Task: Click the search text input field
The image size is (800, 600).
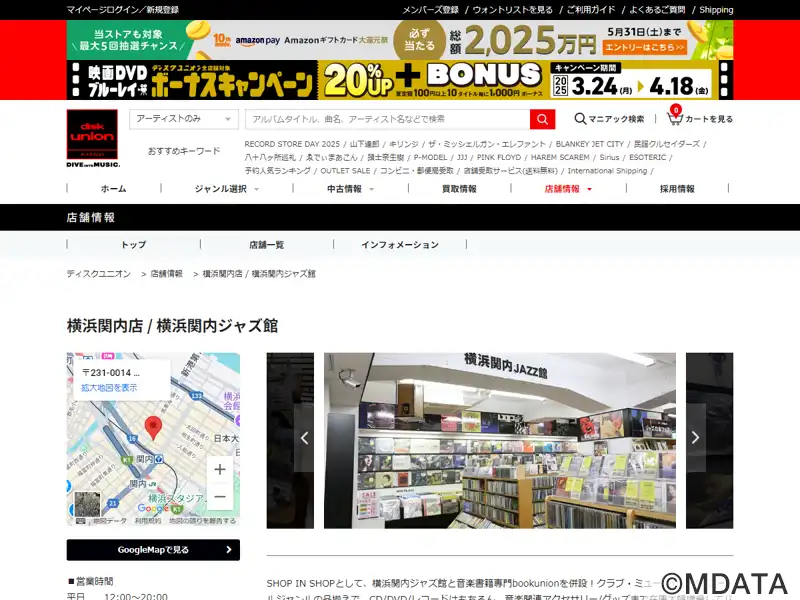Action: point(388,119)
